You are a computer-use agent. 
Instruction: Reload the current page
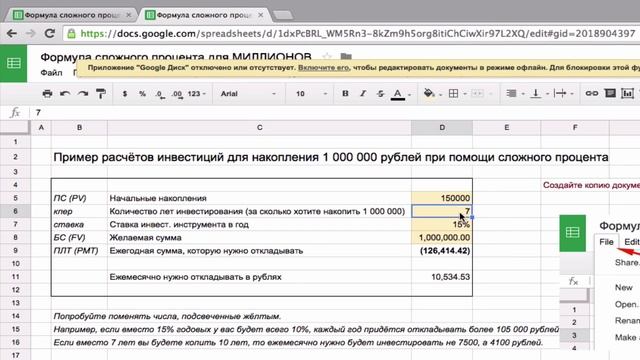pos(49,33)
